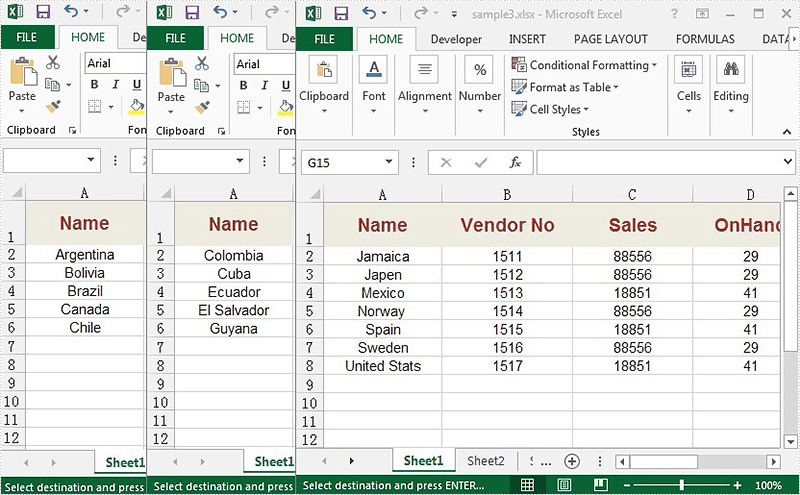Expand the formula bar with the chevron
The height and width of the screenshot is (495, 800).
coord(788,162)
